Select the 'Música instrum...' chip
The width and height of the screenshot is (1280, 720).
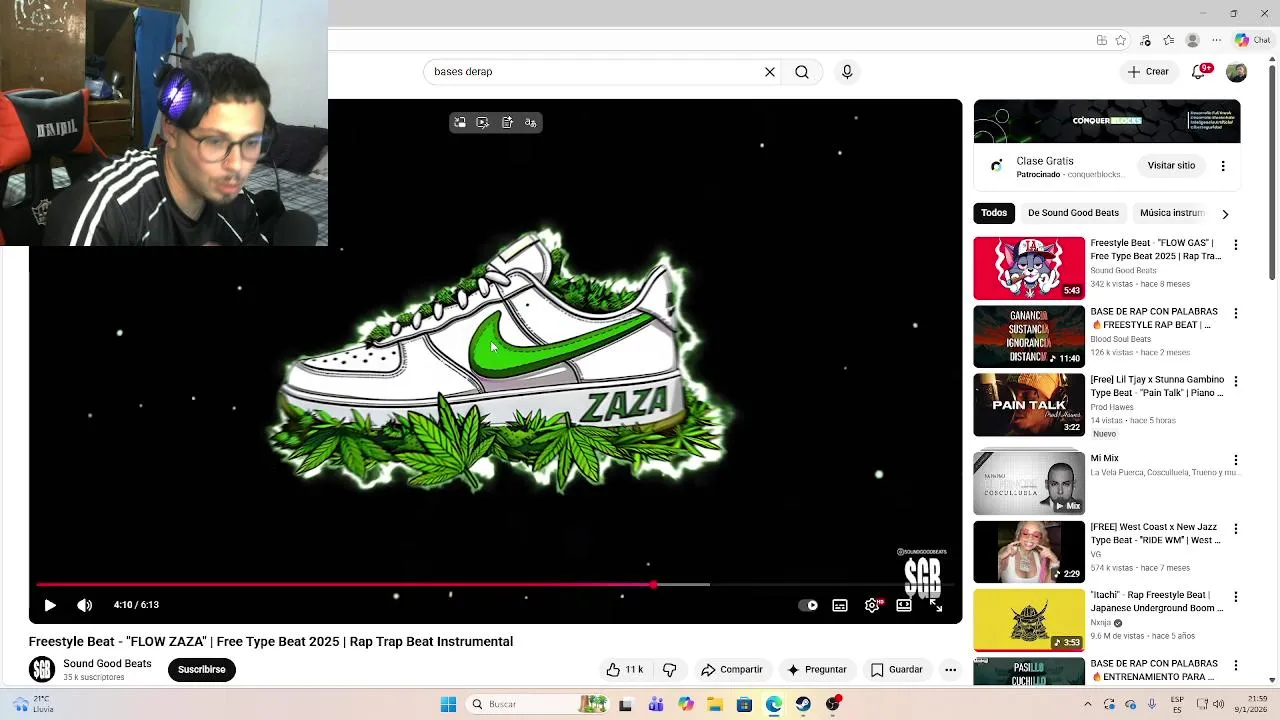pyautogui.click(x=1172, y=213)
